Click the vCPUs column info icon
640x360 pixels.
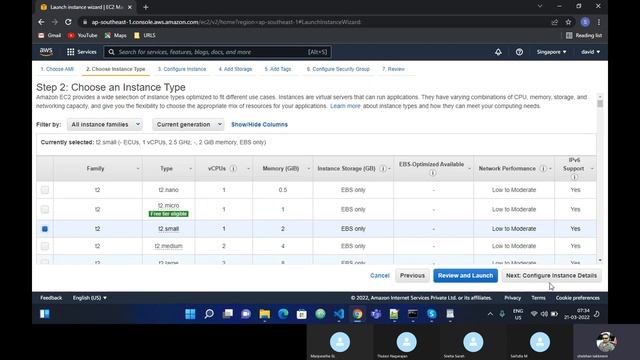click(233, 168)
